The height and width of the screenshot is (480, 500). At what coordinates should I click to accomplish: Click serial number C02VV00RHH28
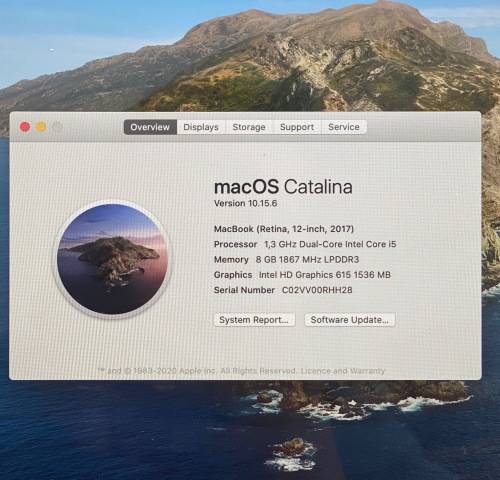[317, 290]
